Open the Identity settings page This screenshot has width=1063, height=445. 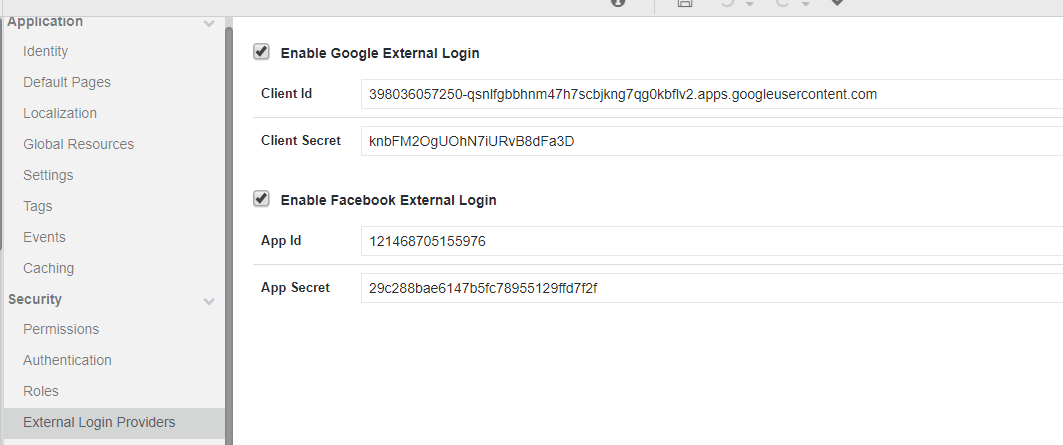coord(45,52)
